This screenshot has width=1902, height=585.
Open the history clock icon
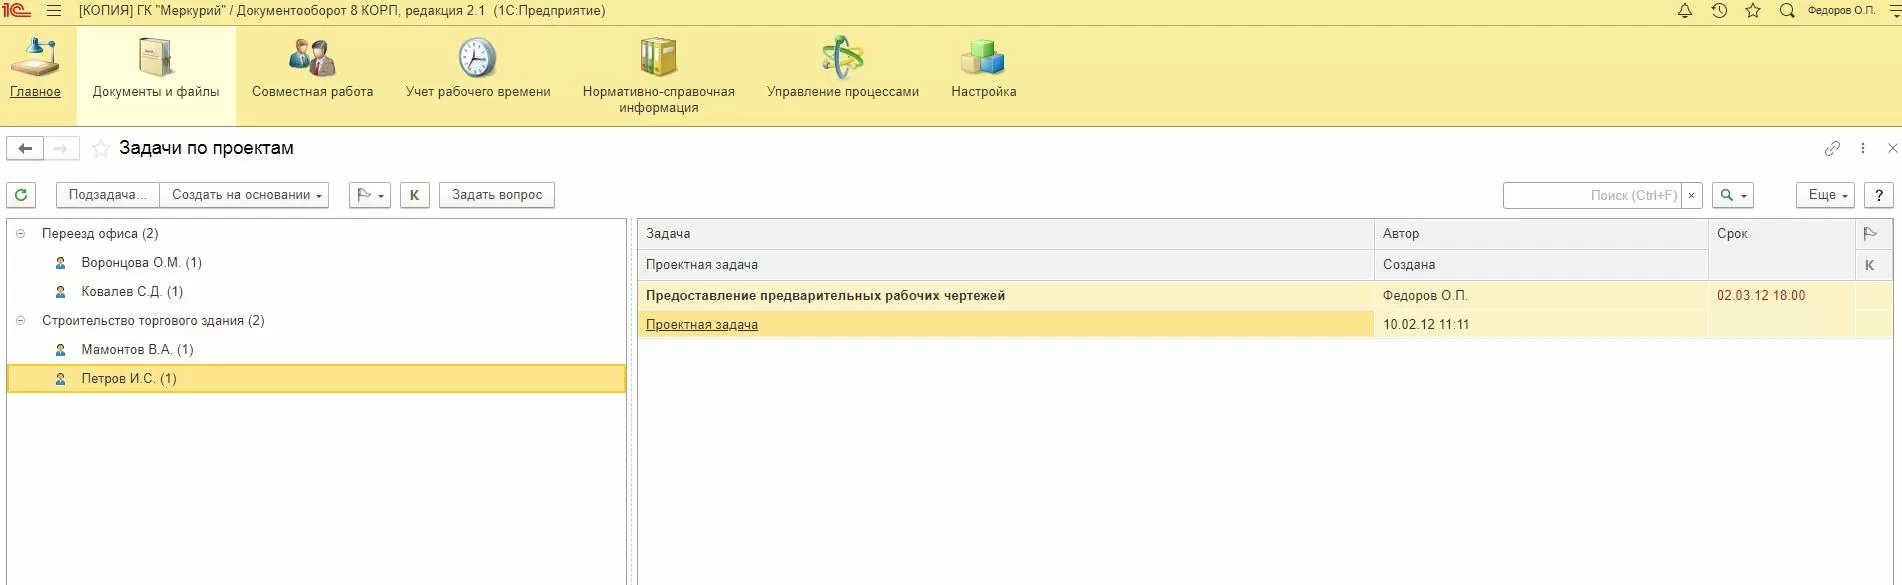pyautogui.click(x=1719, y=11)
